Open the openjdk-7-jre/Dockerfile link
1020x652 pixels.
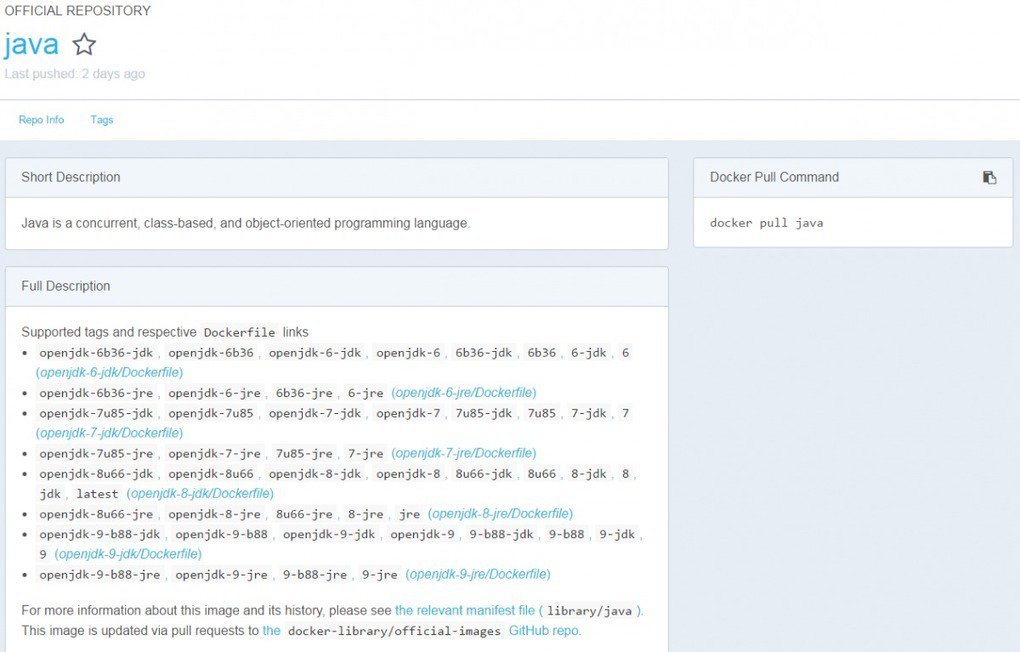point(462,453)
